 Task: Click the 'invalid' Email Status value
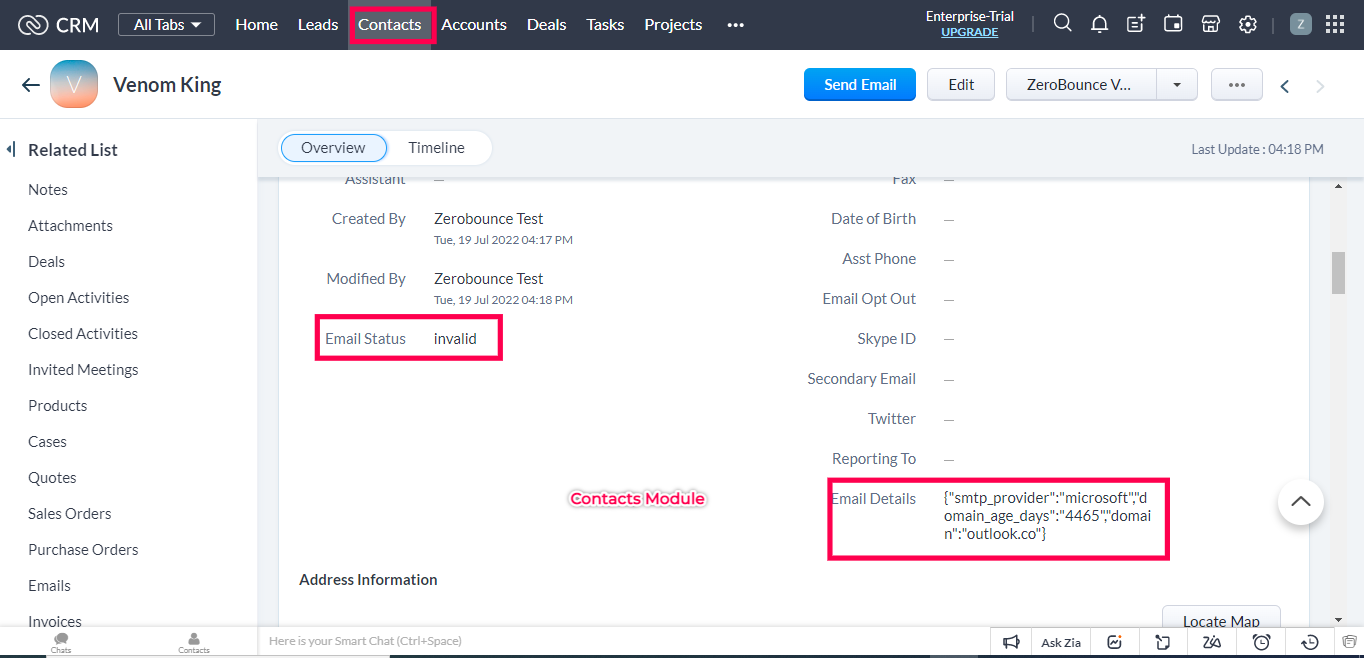455,338
